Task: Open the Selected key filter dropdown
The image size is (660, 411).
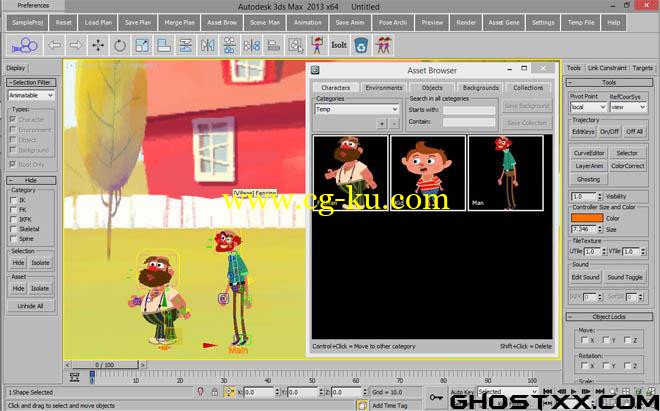Action: coord(508,392)
